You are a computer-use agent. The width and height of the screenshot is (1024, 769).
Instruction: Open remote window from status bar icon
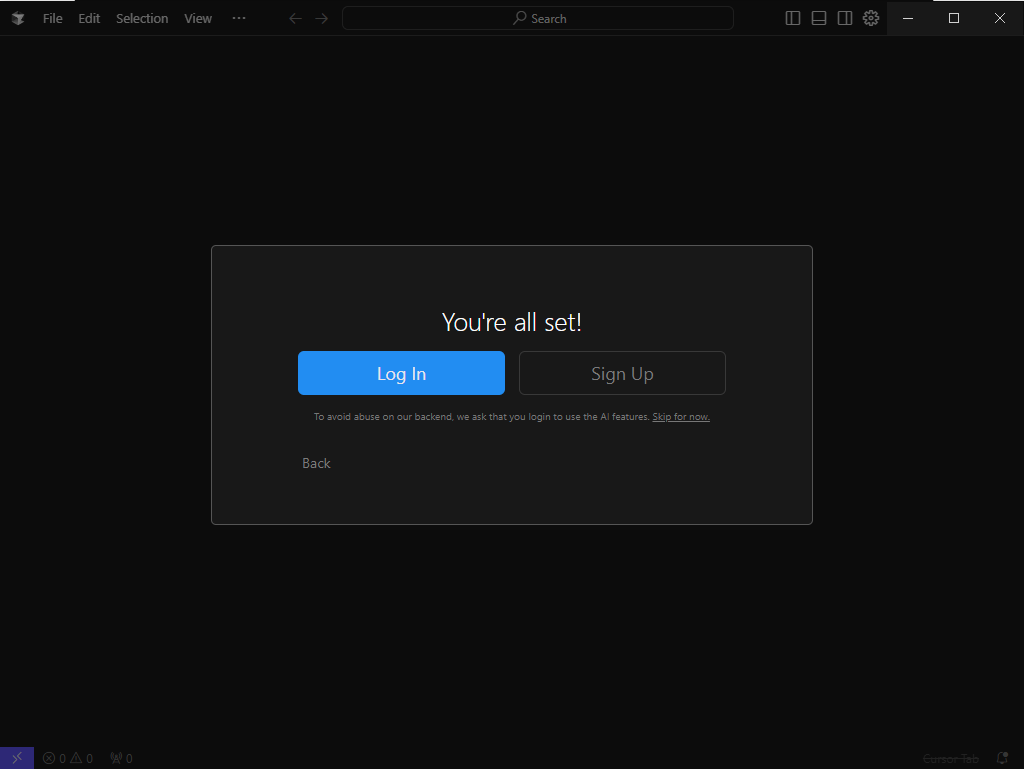[x=17, y=758]
